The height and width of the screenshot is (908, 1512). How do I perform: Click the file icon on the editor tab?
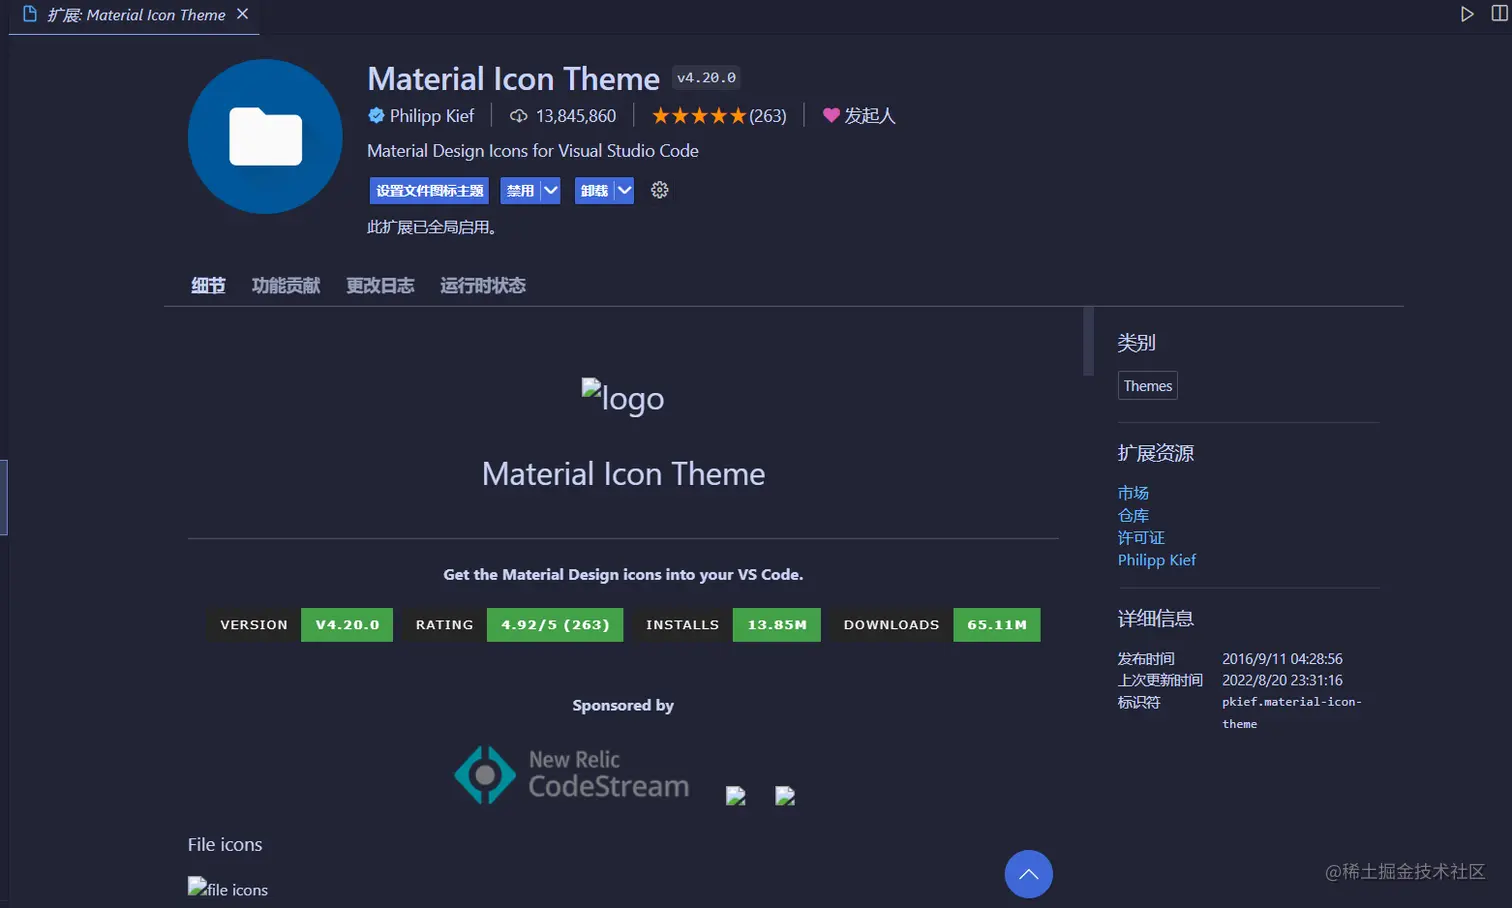coord(30,14)
